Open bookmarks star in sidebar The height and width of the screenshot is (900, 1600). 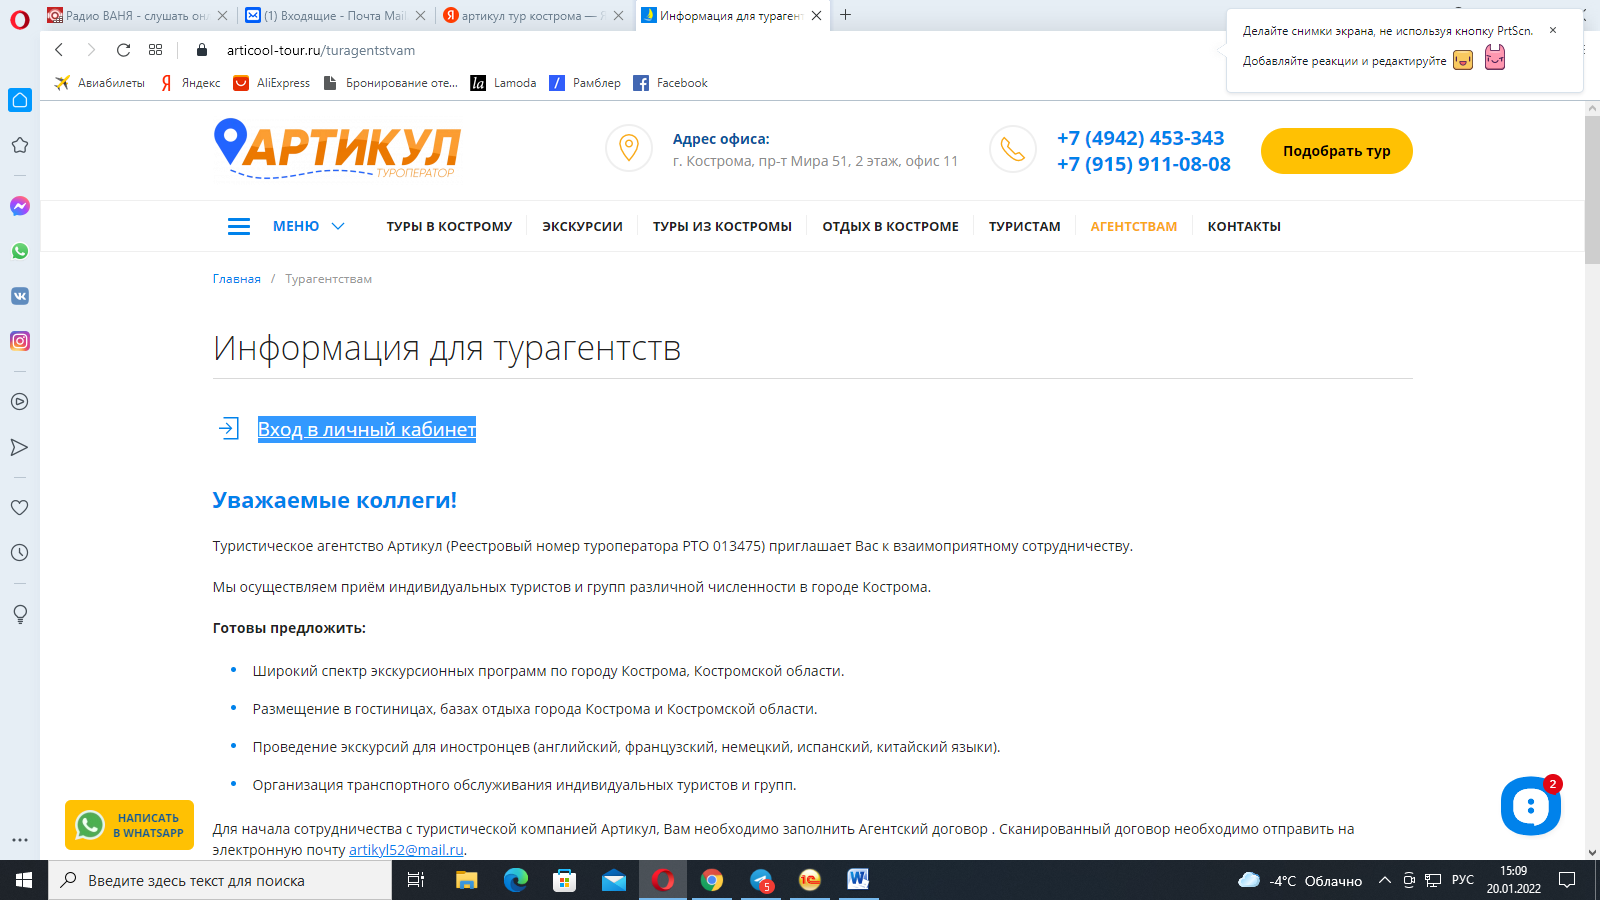[x=19, y=145]
